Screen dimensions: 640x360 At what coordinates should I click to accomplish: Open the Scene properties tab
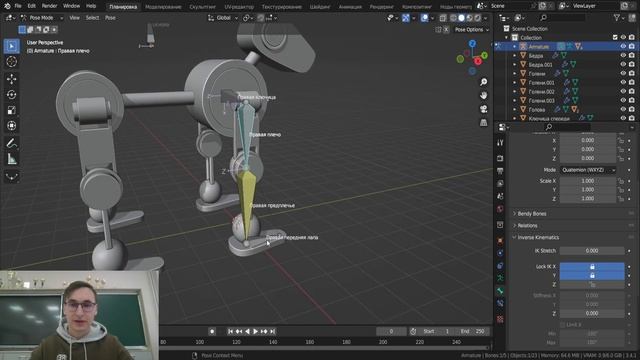click(500, 196)
